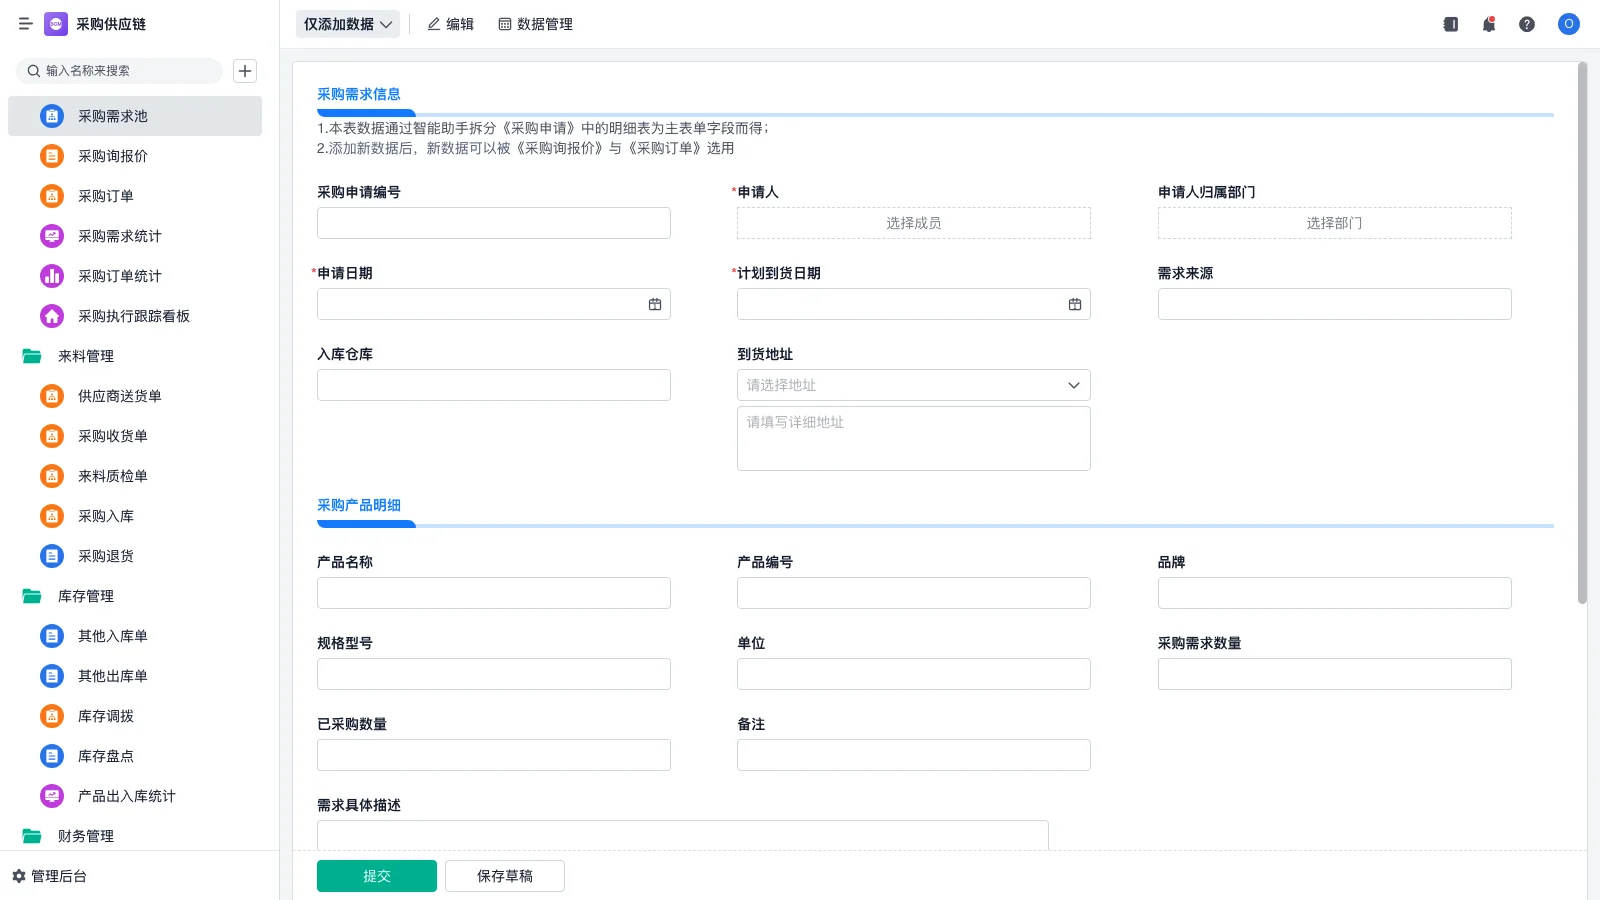Viewport: 1600px width, 900px height.
Task: Click the 采购需求统计 purple chart icon
Action: click(52, 236)
